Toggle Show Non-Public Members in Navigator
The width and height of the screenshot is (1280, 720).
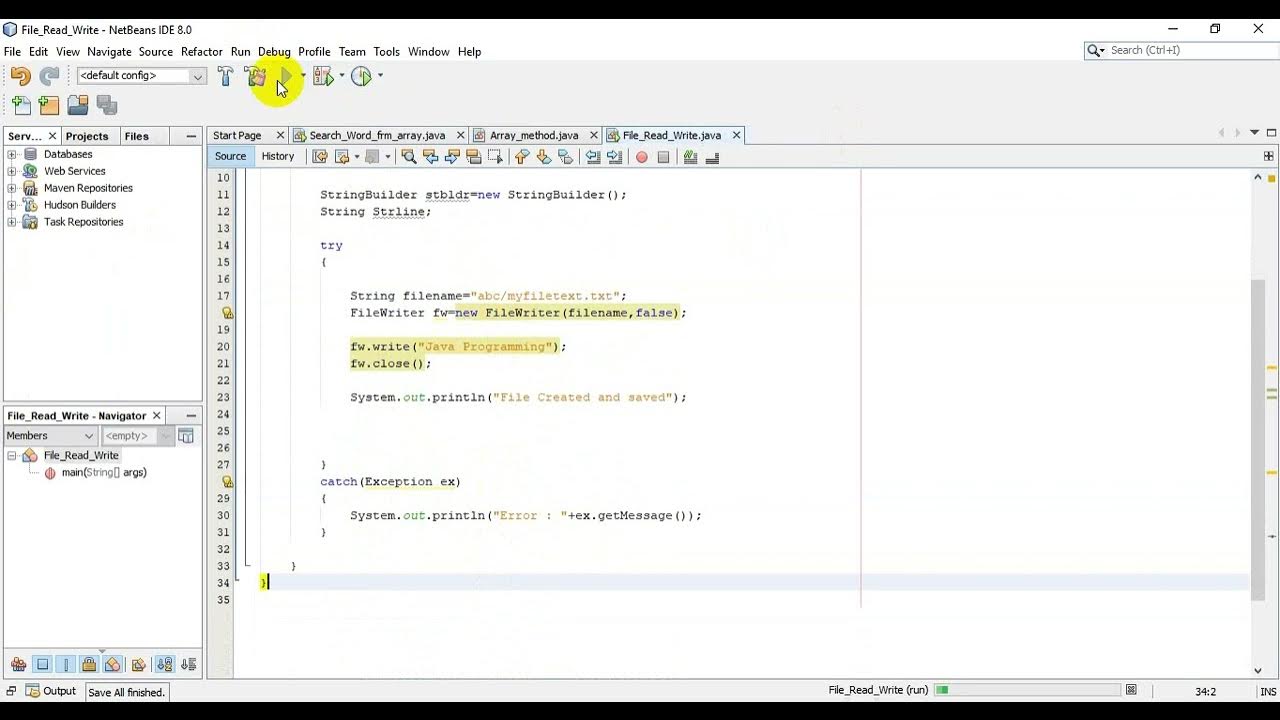pos(89,664)
